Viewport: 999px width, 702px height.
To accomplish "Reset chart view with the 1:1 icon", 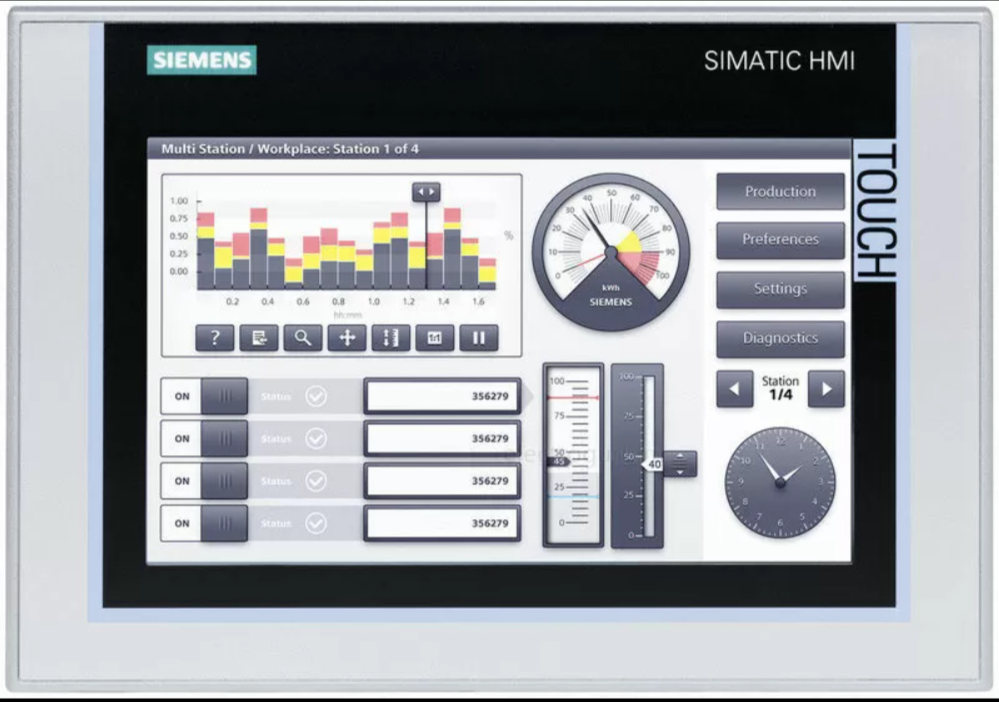I will (435, 338).
